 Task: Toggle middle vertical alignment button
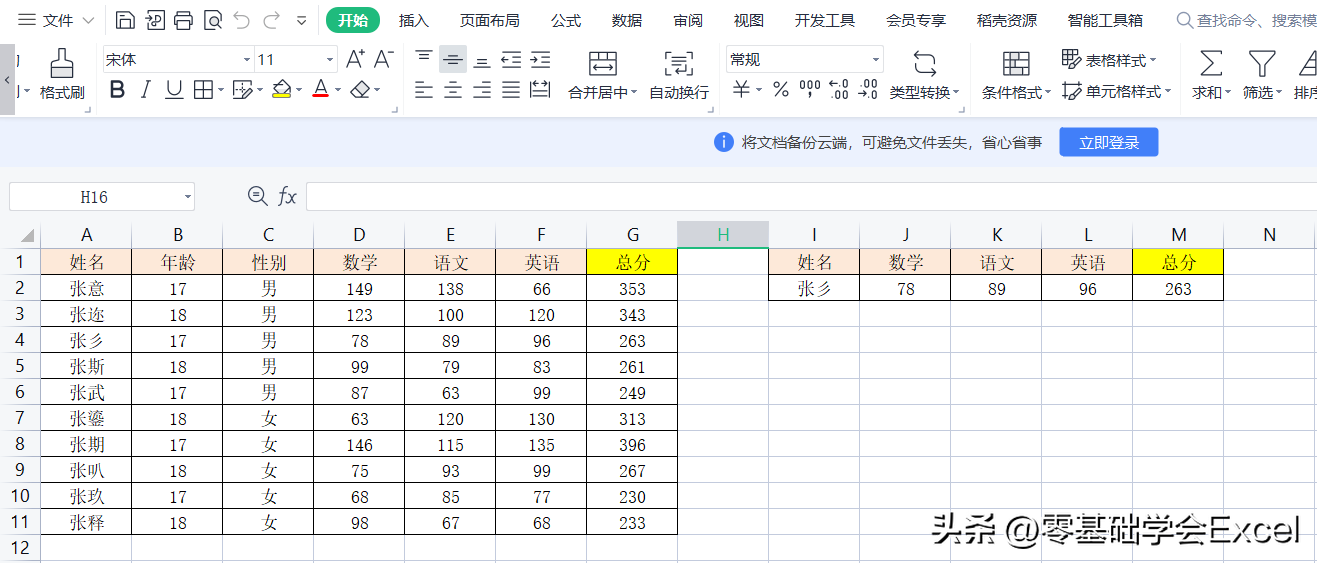point(453,59)
